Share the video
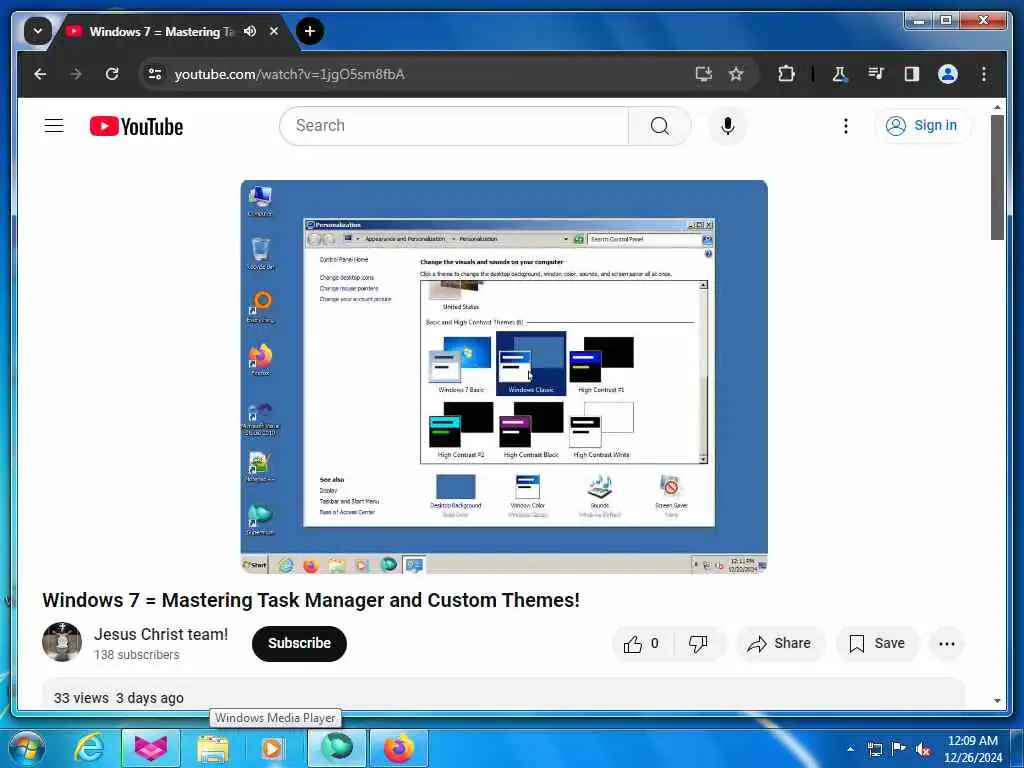The image size is (1024, 768). [x=780, y=644]
